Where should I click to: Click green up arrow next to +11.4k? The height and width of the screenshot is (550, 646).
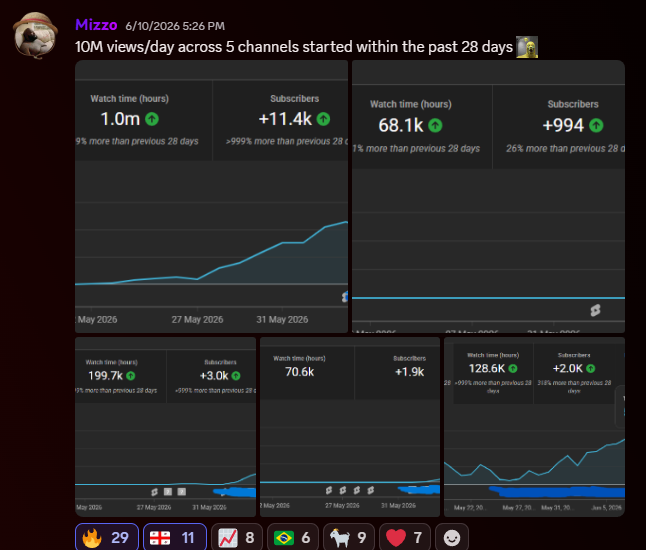tap(323, 119)
